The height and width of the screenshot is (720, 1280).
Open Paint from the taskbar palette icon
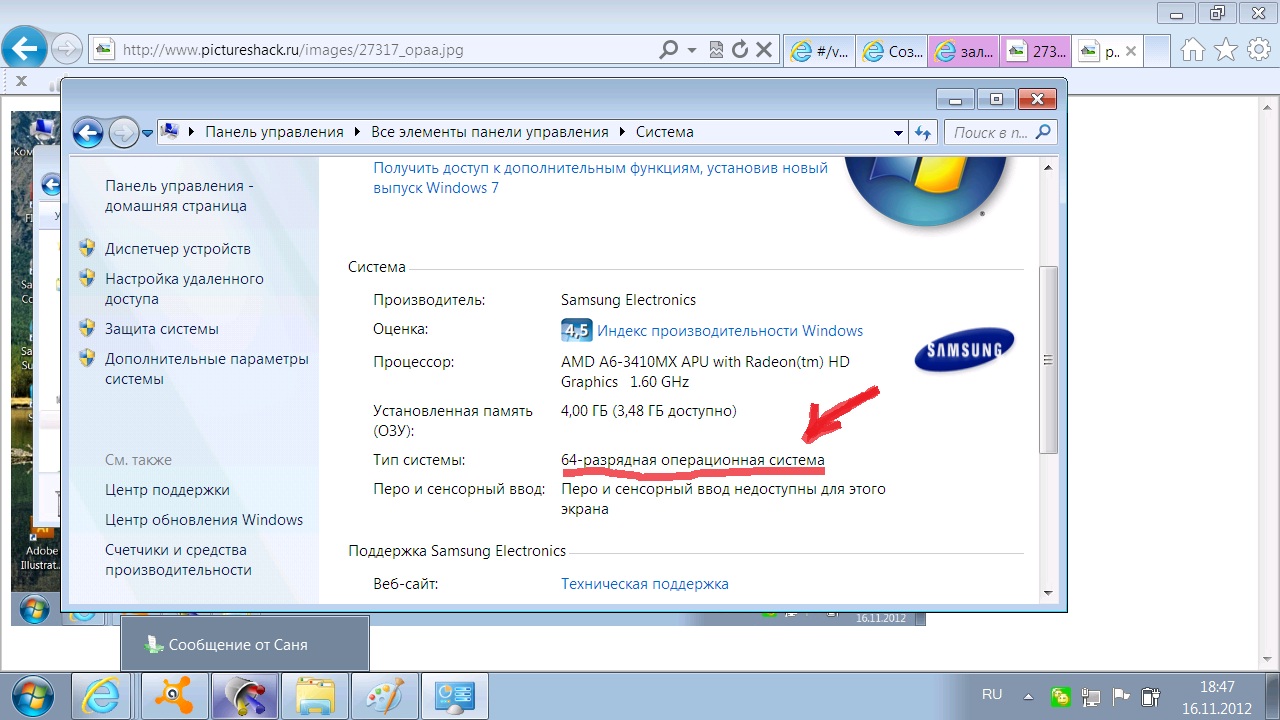385,695
